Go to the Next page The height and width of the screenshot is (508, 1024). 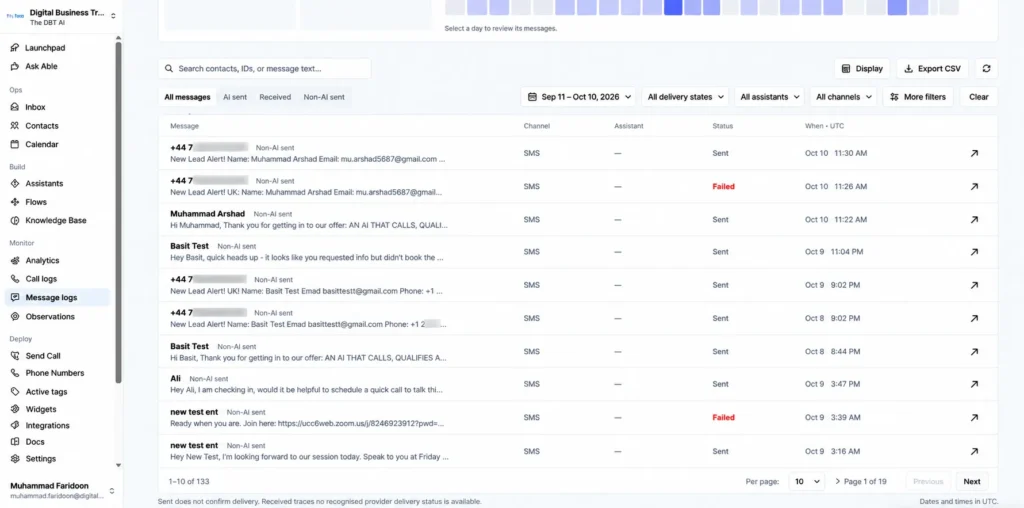[x=972, y=481]
